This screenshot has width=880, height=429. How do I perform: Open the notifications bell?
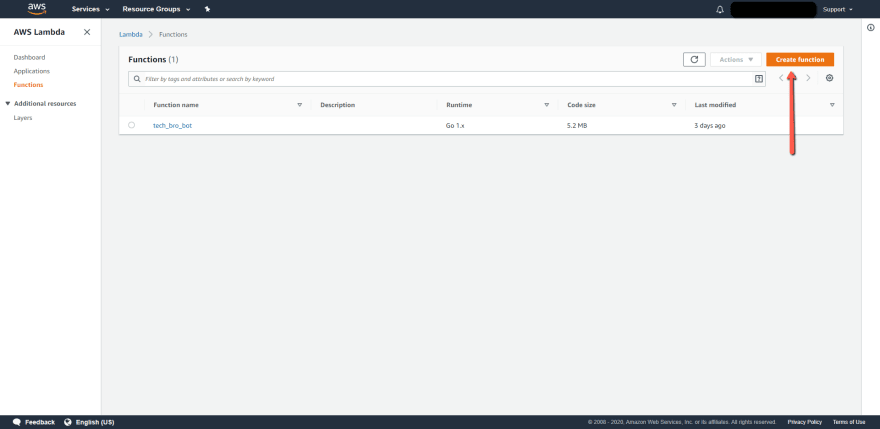(x=720, y=10)
